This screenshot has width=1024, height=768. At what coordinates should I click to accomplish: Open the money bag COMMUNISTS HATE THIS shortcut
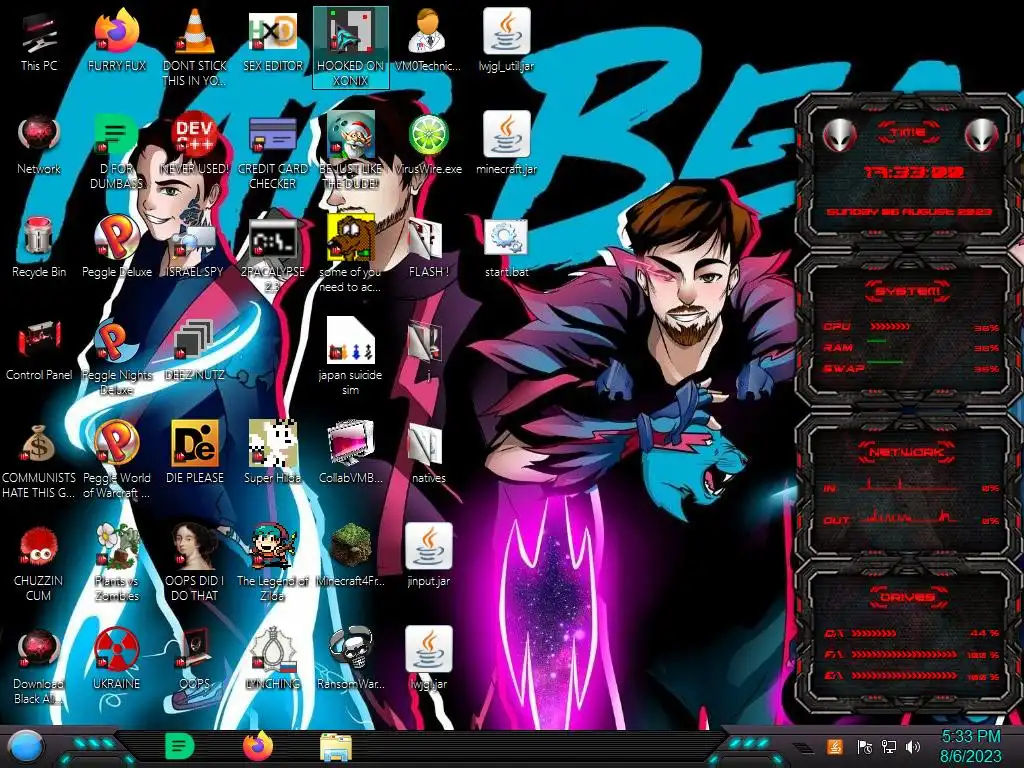[x=39, y=460]
